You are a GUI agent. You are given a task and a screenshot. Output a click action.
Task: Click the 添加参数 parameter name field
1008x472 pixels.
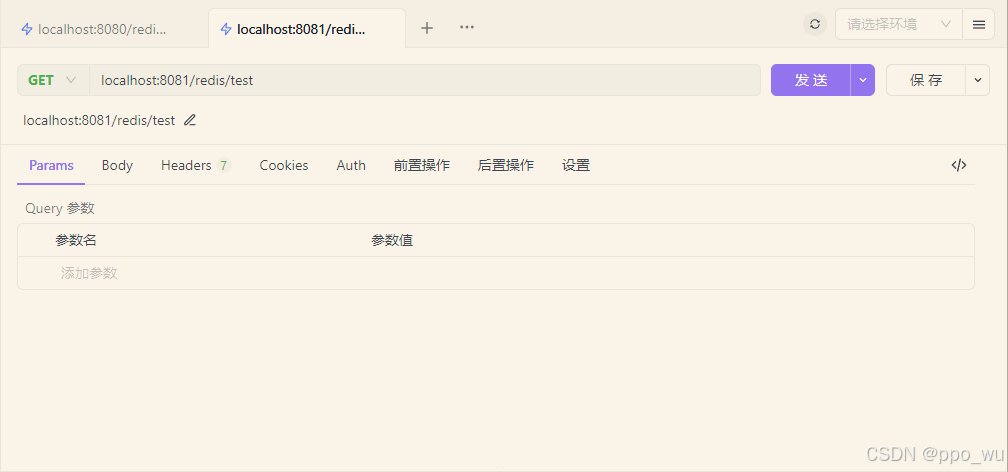point(89,273)
